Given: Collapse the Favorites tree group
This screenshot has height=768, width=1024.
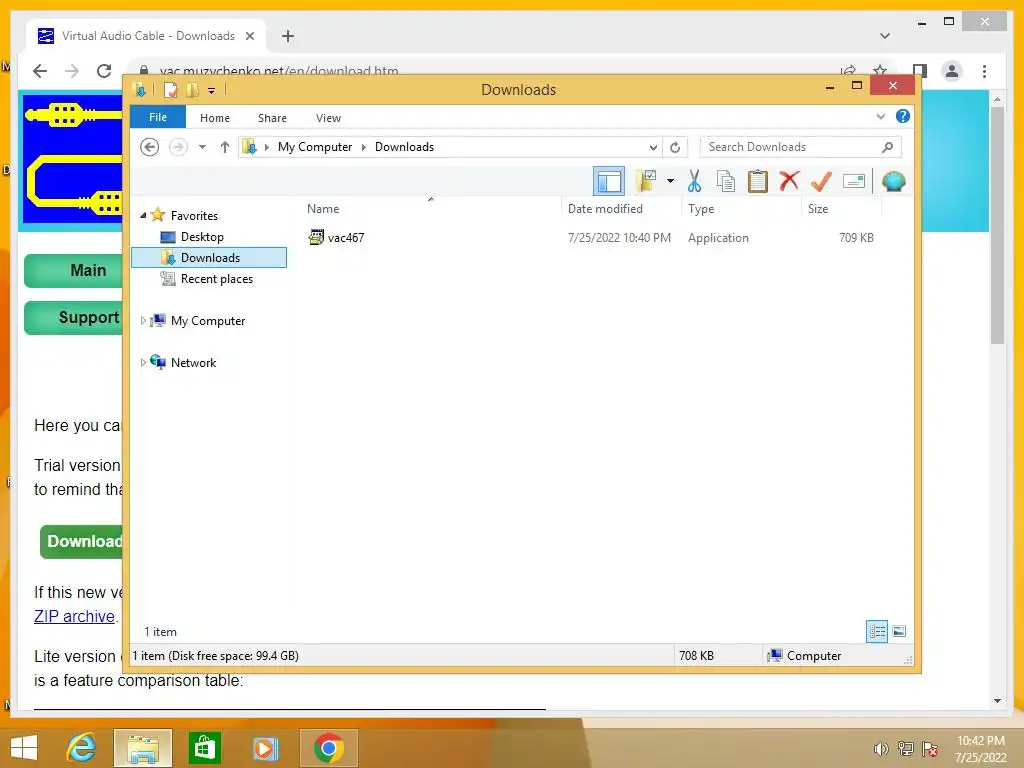Looking at the screenshot, I should pos(143,215).
